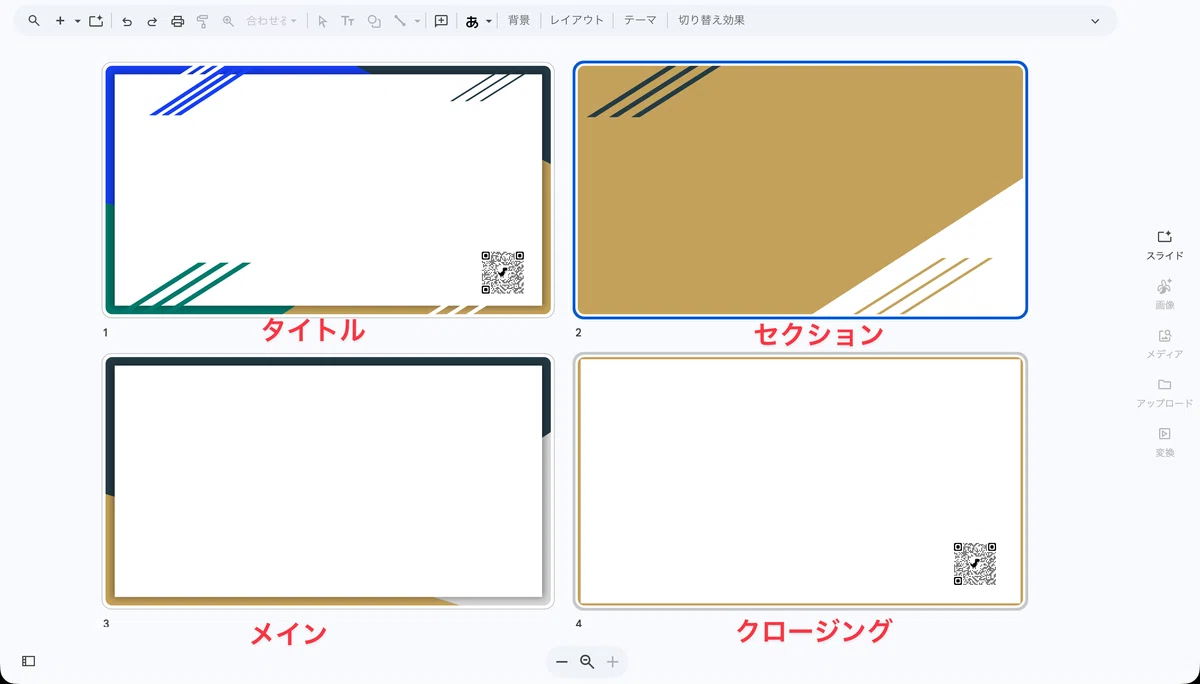Image resolution: width=1200 pixels, height=684 pixels.
Task: Click the zoom tool icon
Action: click(228, 20)
